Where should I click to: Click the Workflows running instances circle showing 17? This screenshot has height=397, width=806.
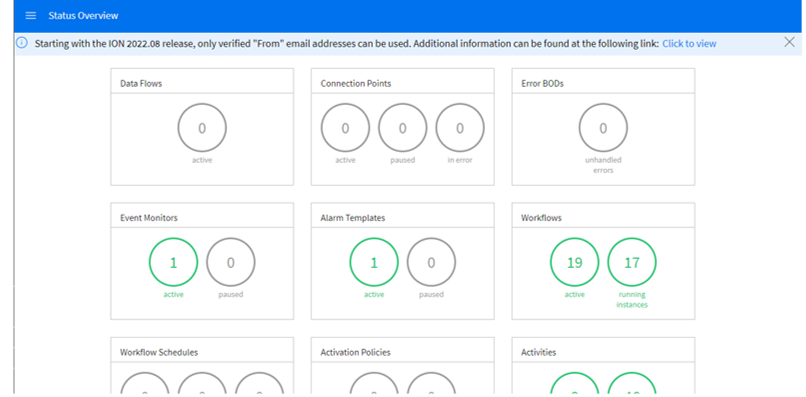[x=632, y=262]
